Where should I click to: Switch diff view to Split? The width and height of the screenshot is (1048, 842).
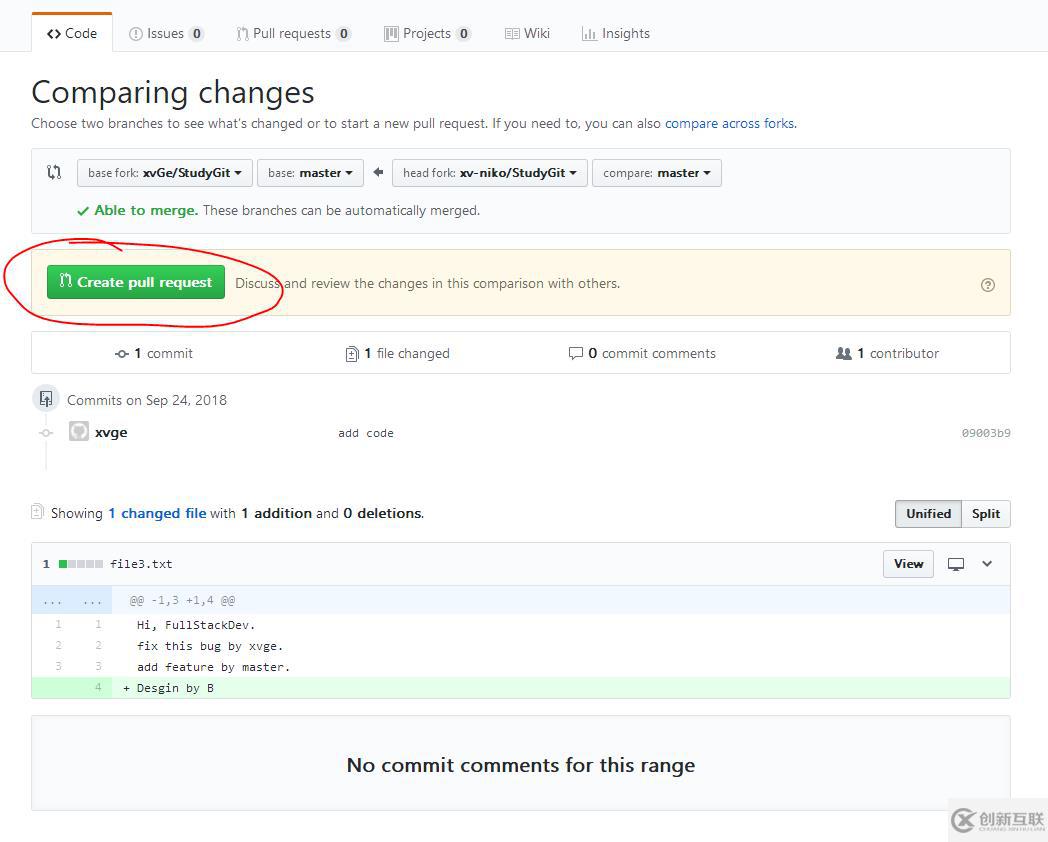tap(985, 514)
